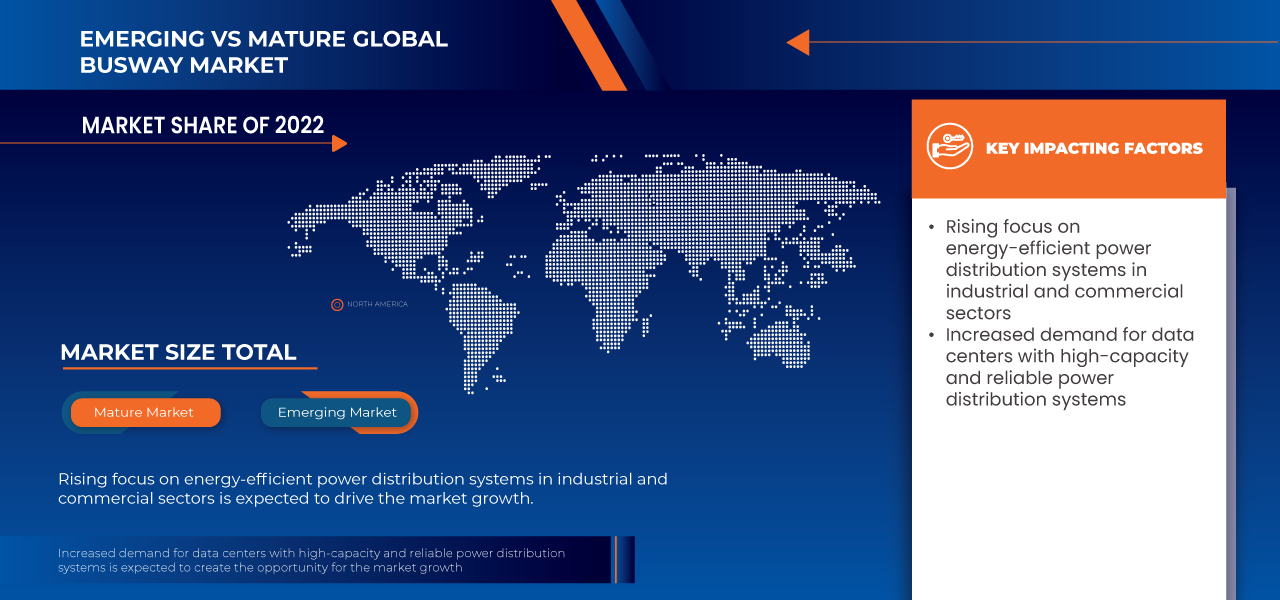The height and width of the screenshot is (600, 1280).
Task: Click the hand-and-key icon in the orange header
Action: pyautogui.click(x=949, y=148)
